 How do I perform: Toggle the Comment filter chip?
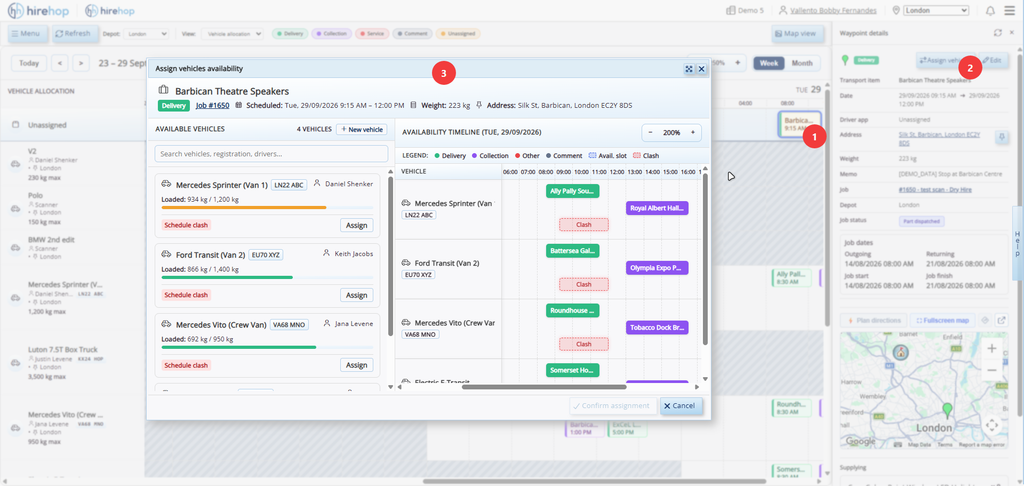[x=413, y=33]
